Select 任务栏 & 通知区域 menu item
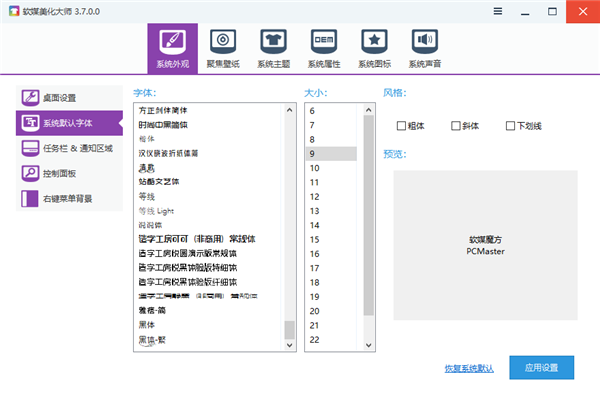Screen dimensions: 600x395 [69, 148]
